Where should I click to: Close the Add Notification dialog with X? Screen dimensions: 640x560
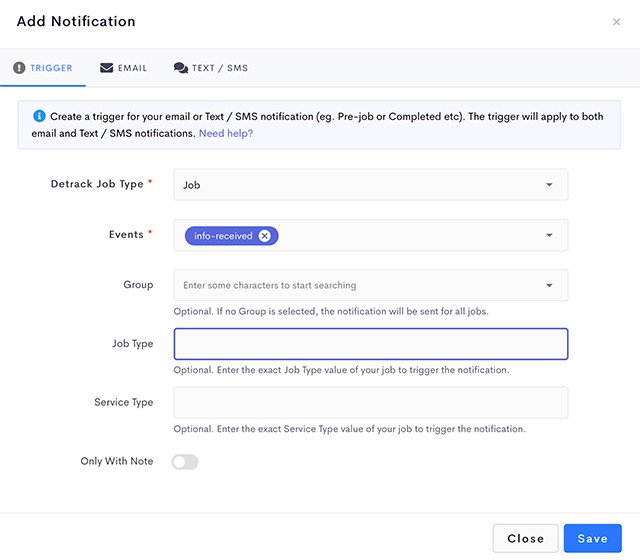616,22
